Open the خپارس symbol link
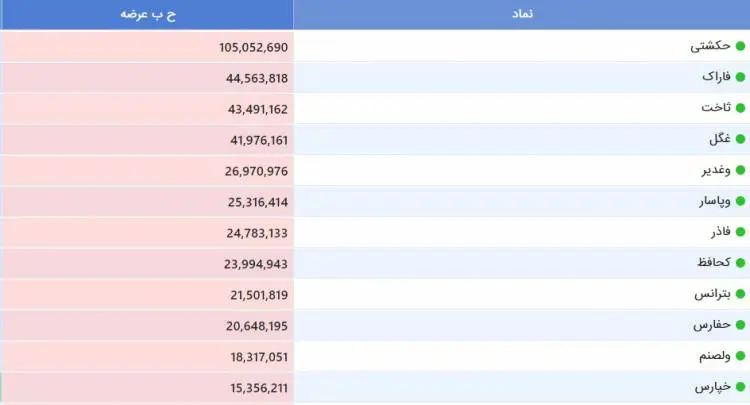The image size is (750, 405). pyautogui.click(x=712, y=388)
